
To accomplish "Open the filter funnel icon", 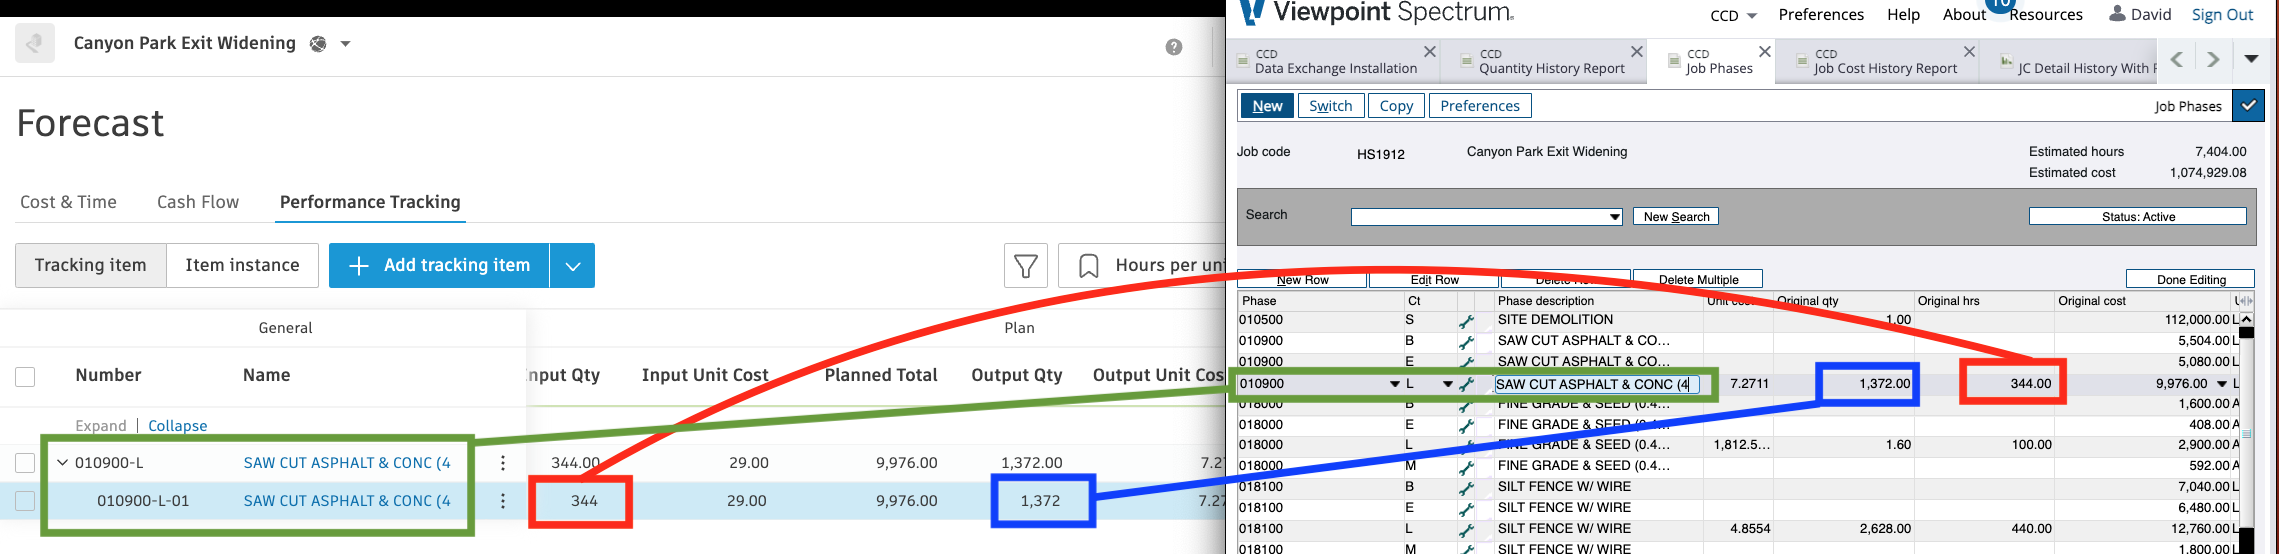I will [x=1026, y=265].
